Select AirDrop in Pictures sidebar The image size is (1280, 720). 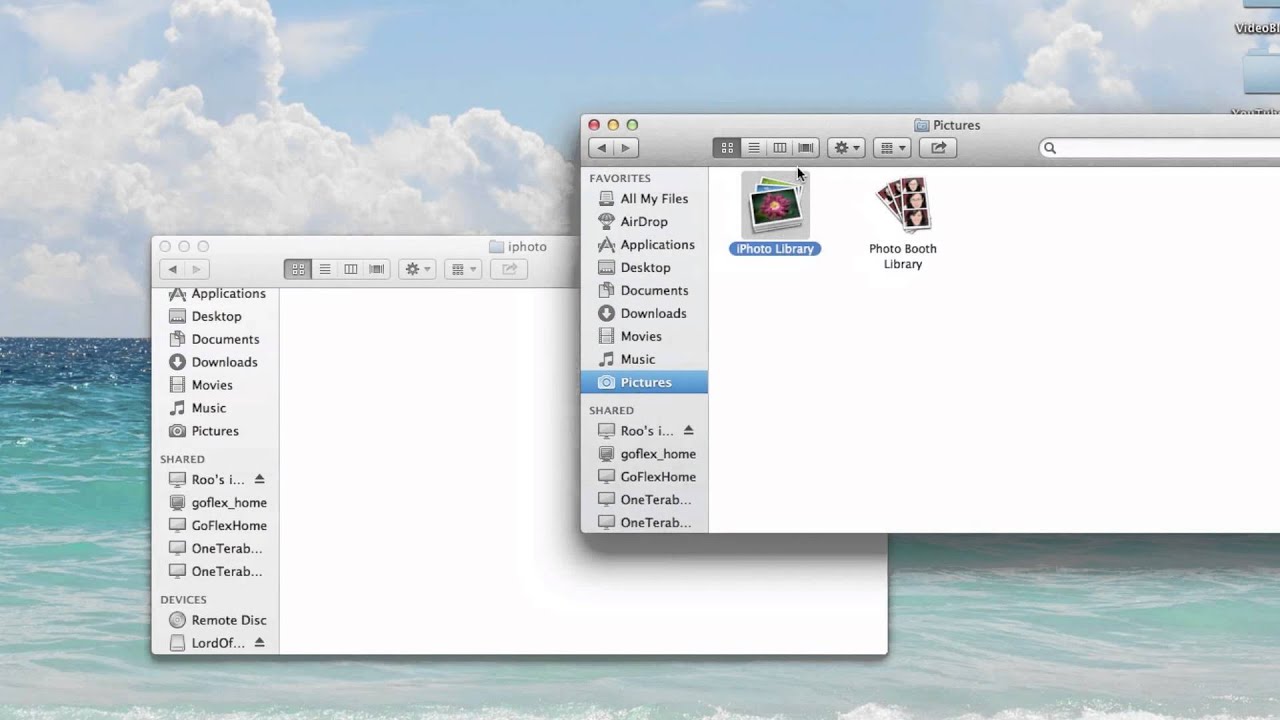pyautogui.click(x=644, y=222)
